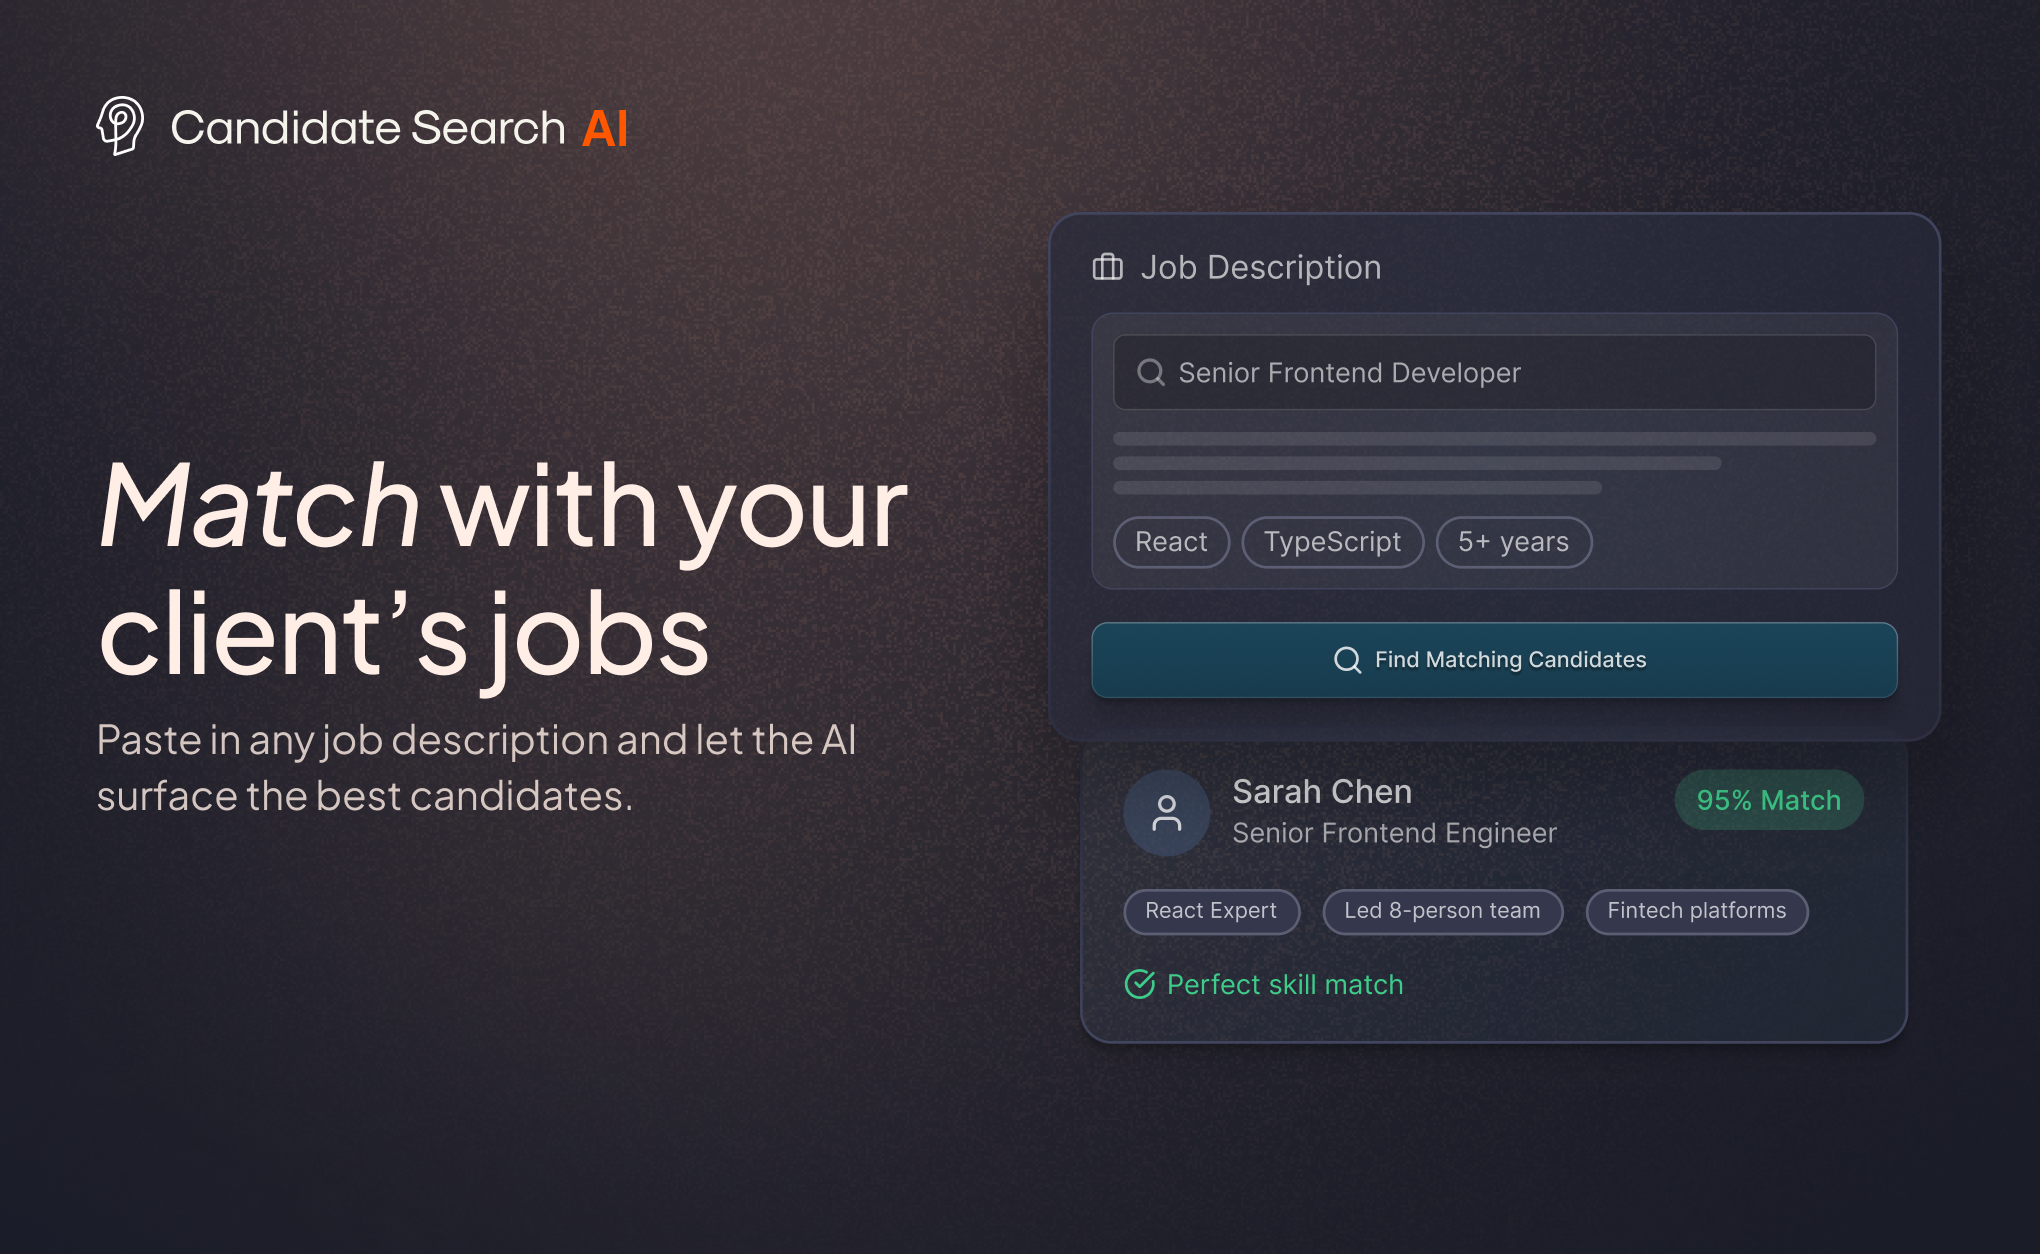The image size is (2040, 1254).
Task: Select the 5+ years tag
Action: (1513, 542)
